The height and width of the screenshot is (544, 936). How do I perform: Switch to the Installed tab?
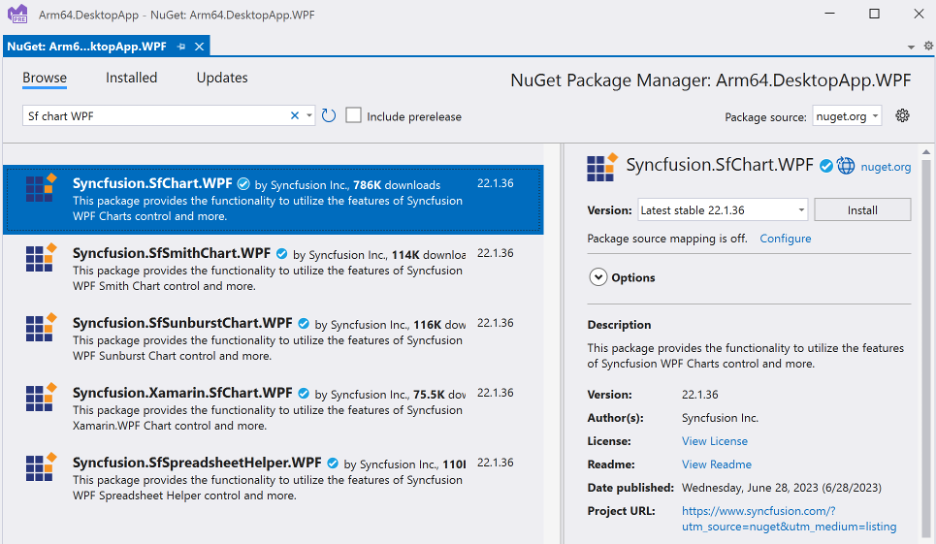(131, 78)
